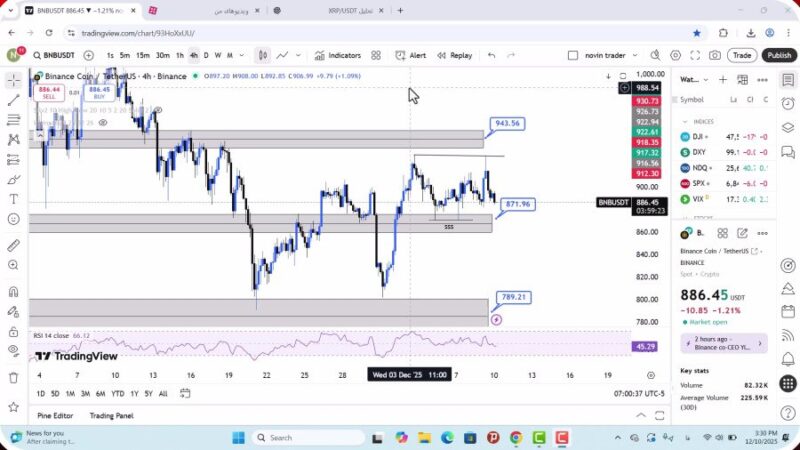The width and height of the screenshot is (800, 450).
Task: Open chart settings gear icon
Action: tap(676, 56)
